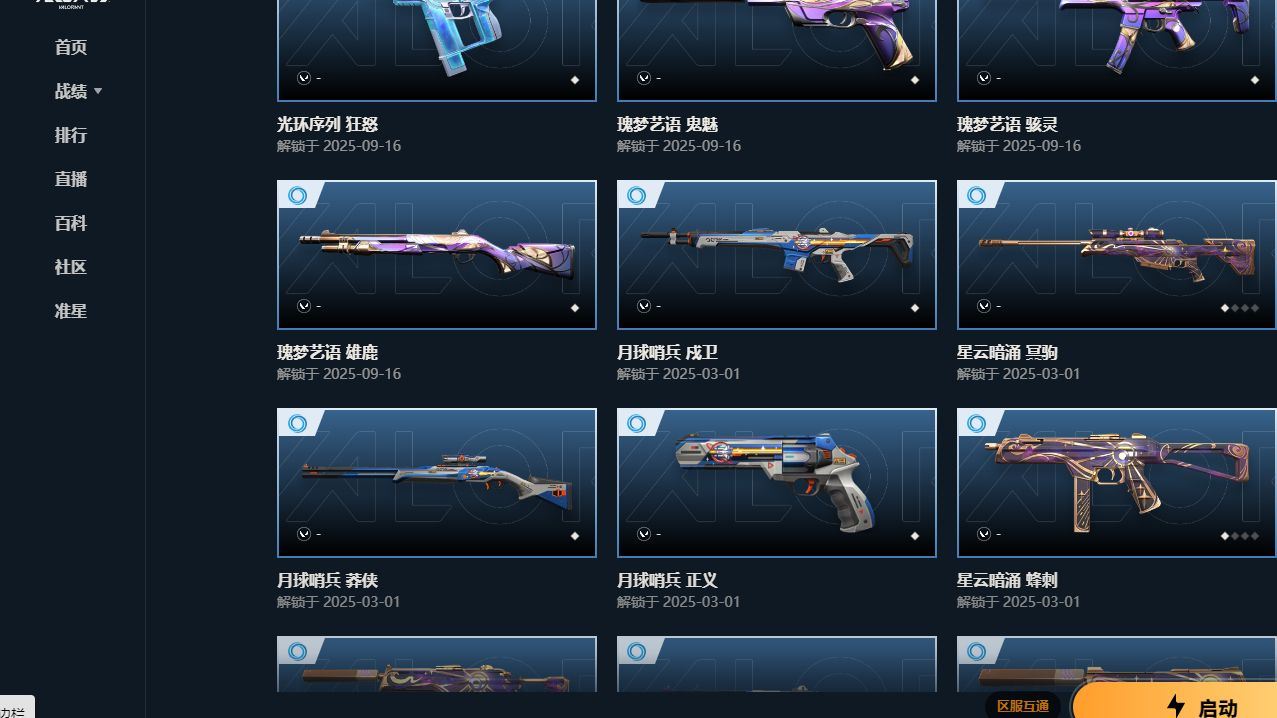Click the Valorant points icon on 月球哨兵 正义
The height and width of the screenshot is (718, 1277).
[x=644, y=534]
